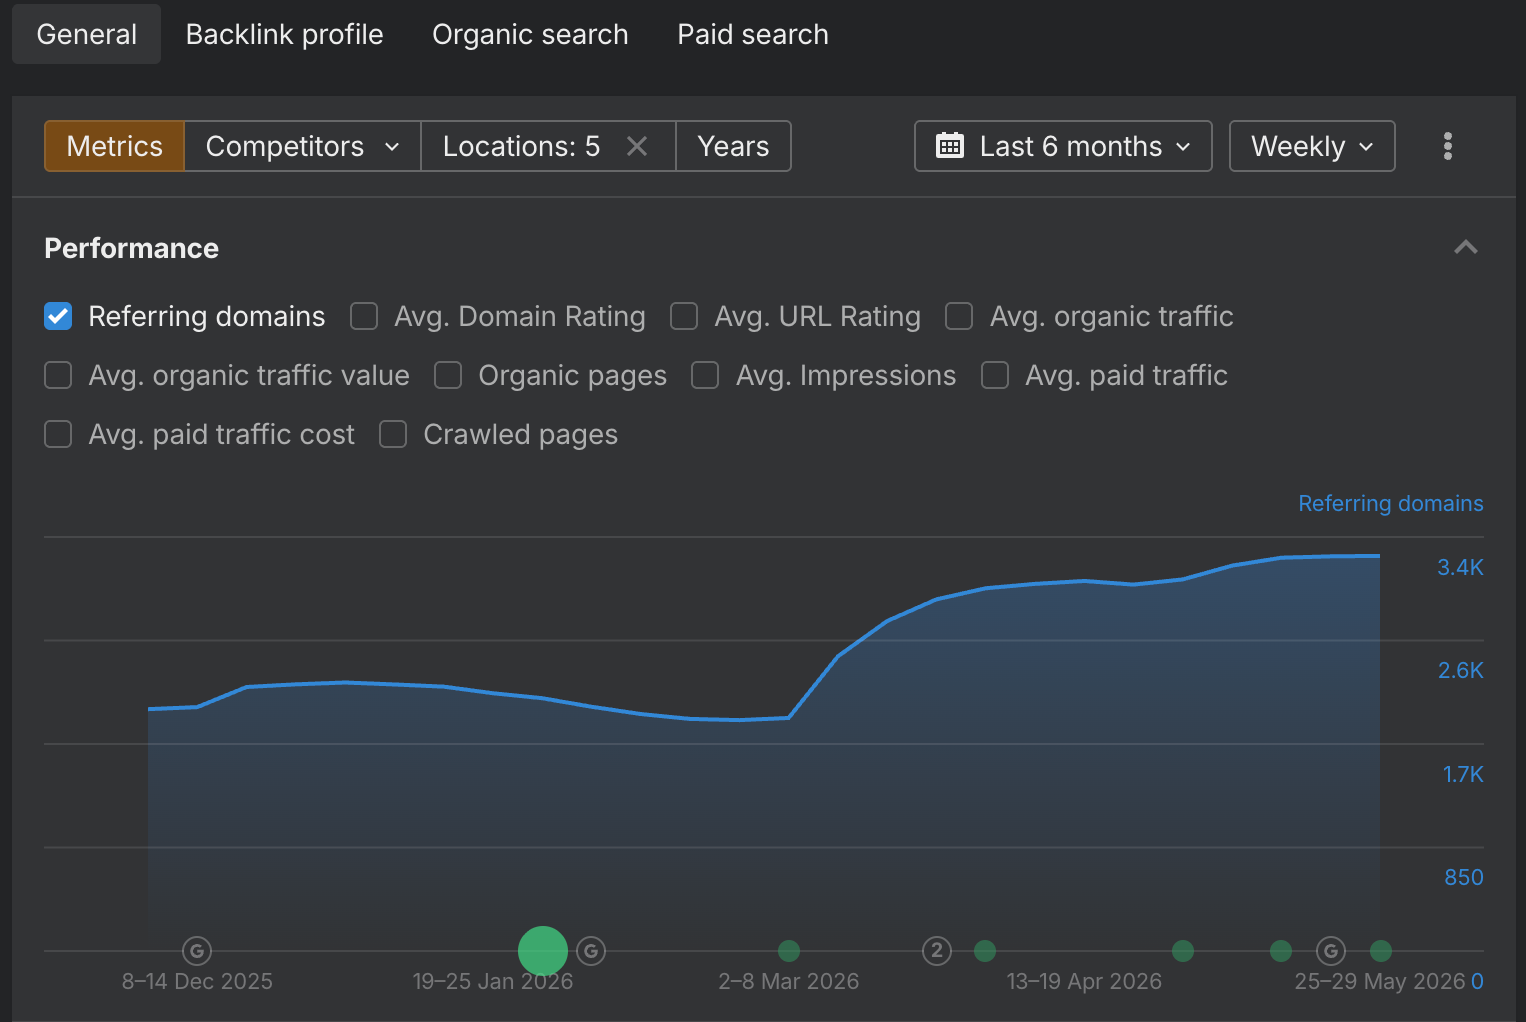Tick Avg. paid traffic checkbox
This screenshot has height=1022, width=1526.
tap(995, 375)
